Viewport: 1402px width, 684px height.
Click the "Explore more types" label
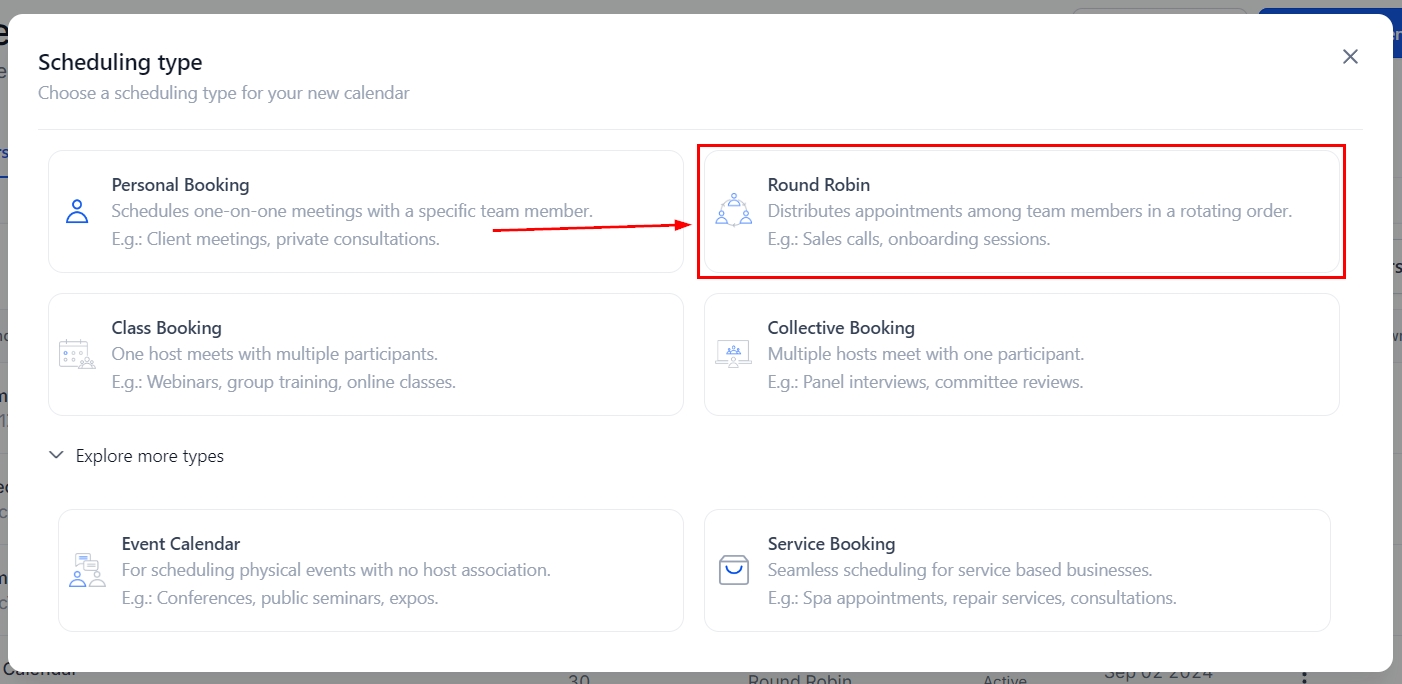tap(150, 456)
